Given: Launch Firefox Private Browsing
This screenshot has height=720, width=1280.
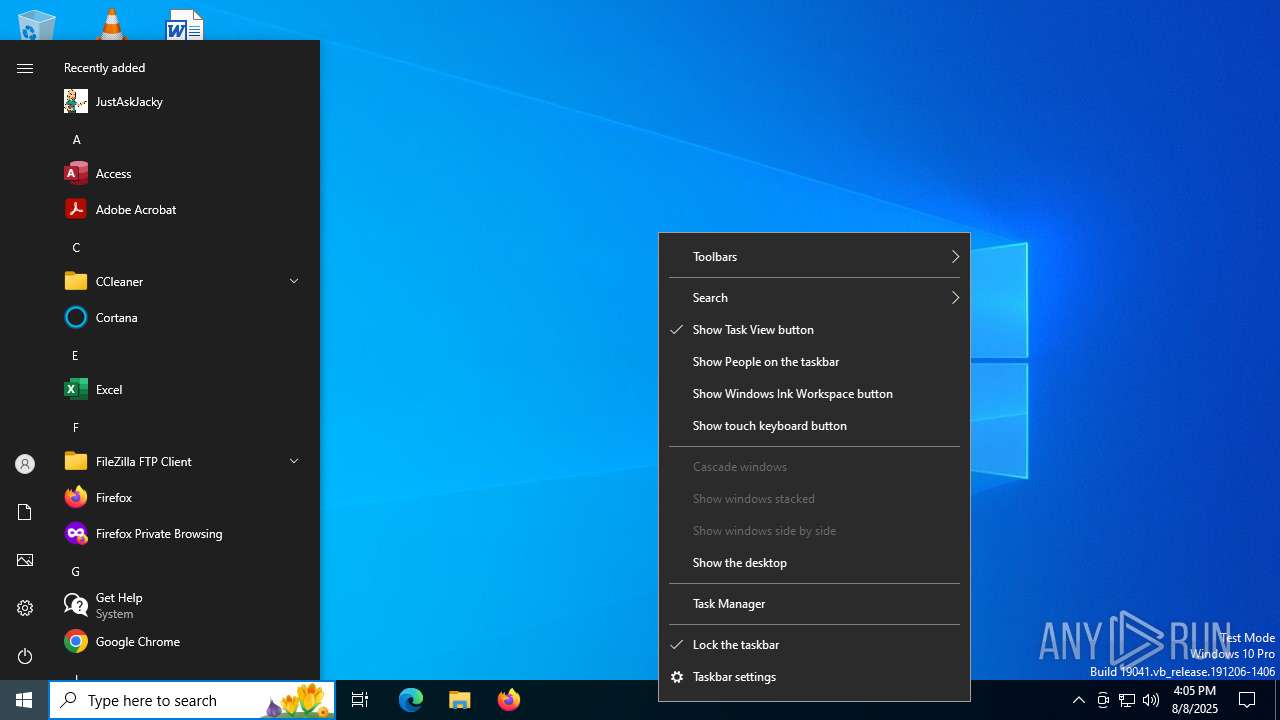Looking at the screenshot, I should tap(182, 533).
